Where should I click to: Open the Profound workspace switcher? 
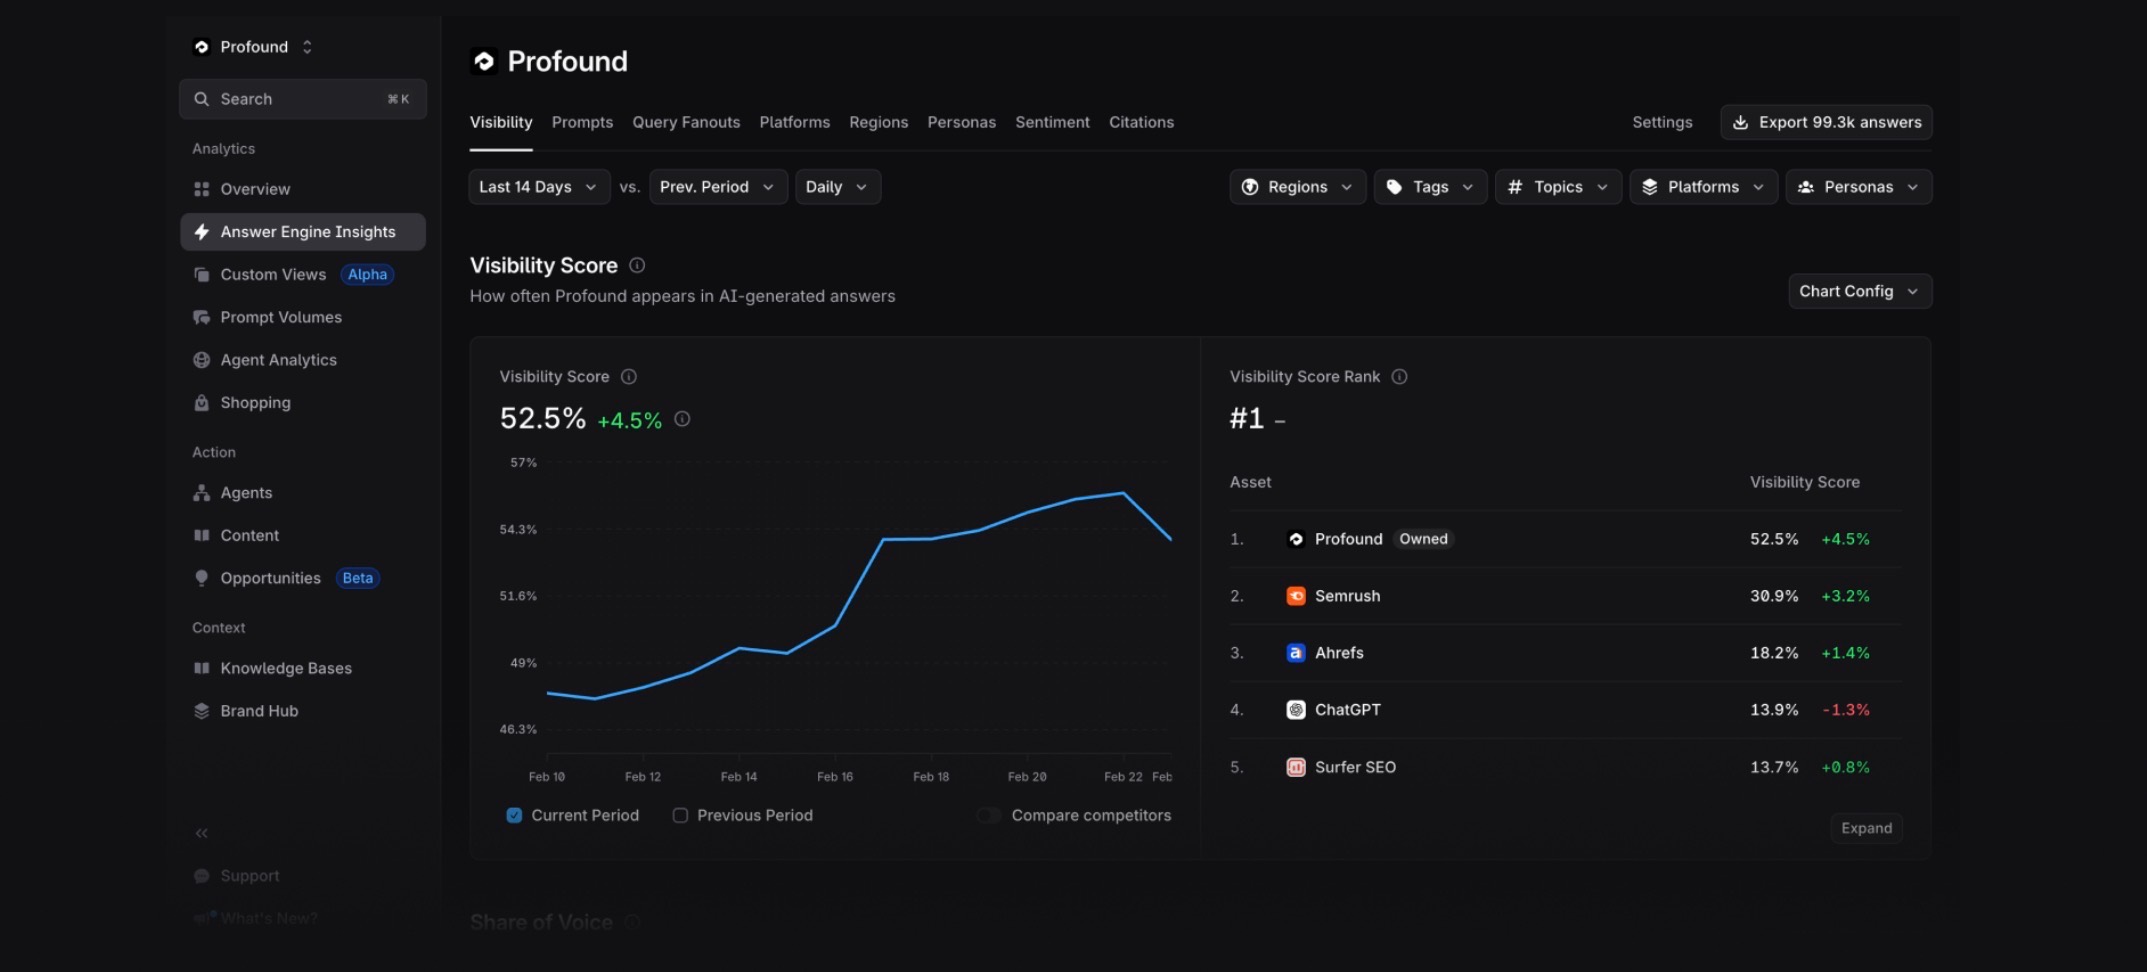[x=252, y=47]
